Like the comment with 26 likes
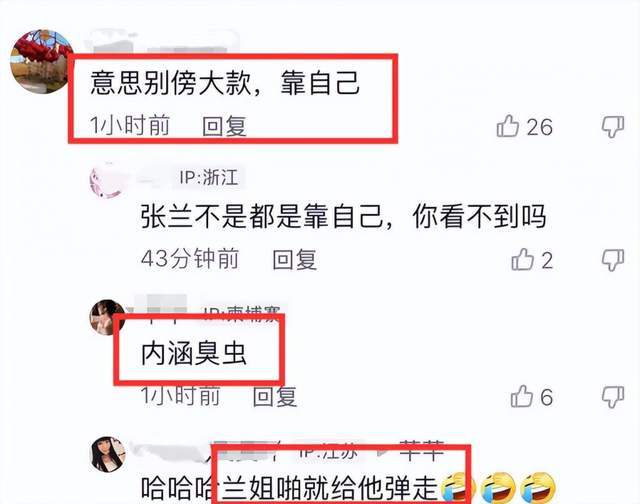640x504 pixels. pyautogui.click(x=507, y=126)
